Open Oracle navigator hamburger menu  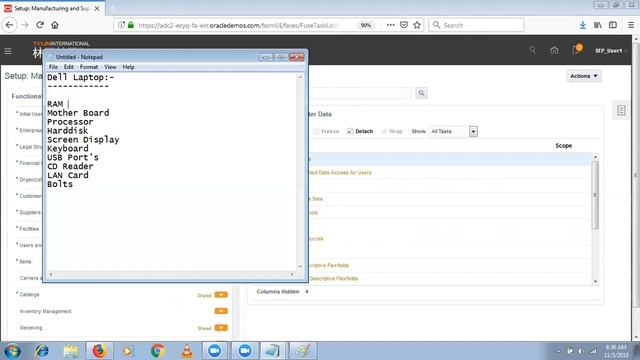pos(8,51)
